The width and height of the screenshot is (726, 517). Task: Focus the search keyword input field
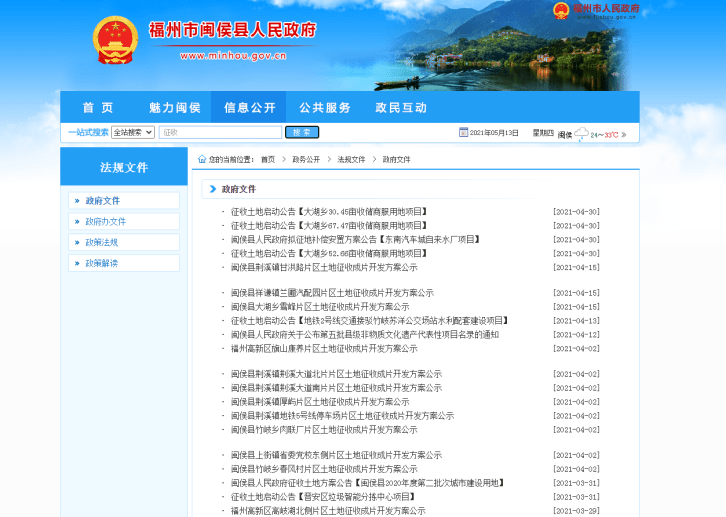point(220,132)
